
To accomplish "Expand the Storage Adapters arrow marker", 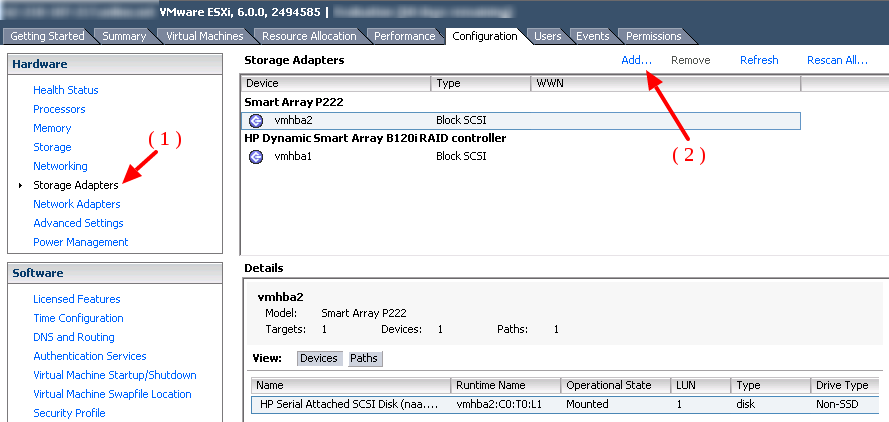I will [x=20, y=186].
